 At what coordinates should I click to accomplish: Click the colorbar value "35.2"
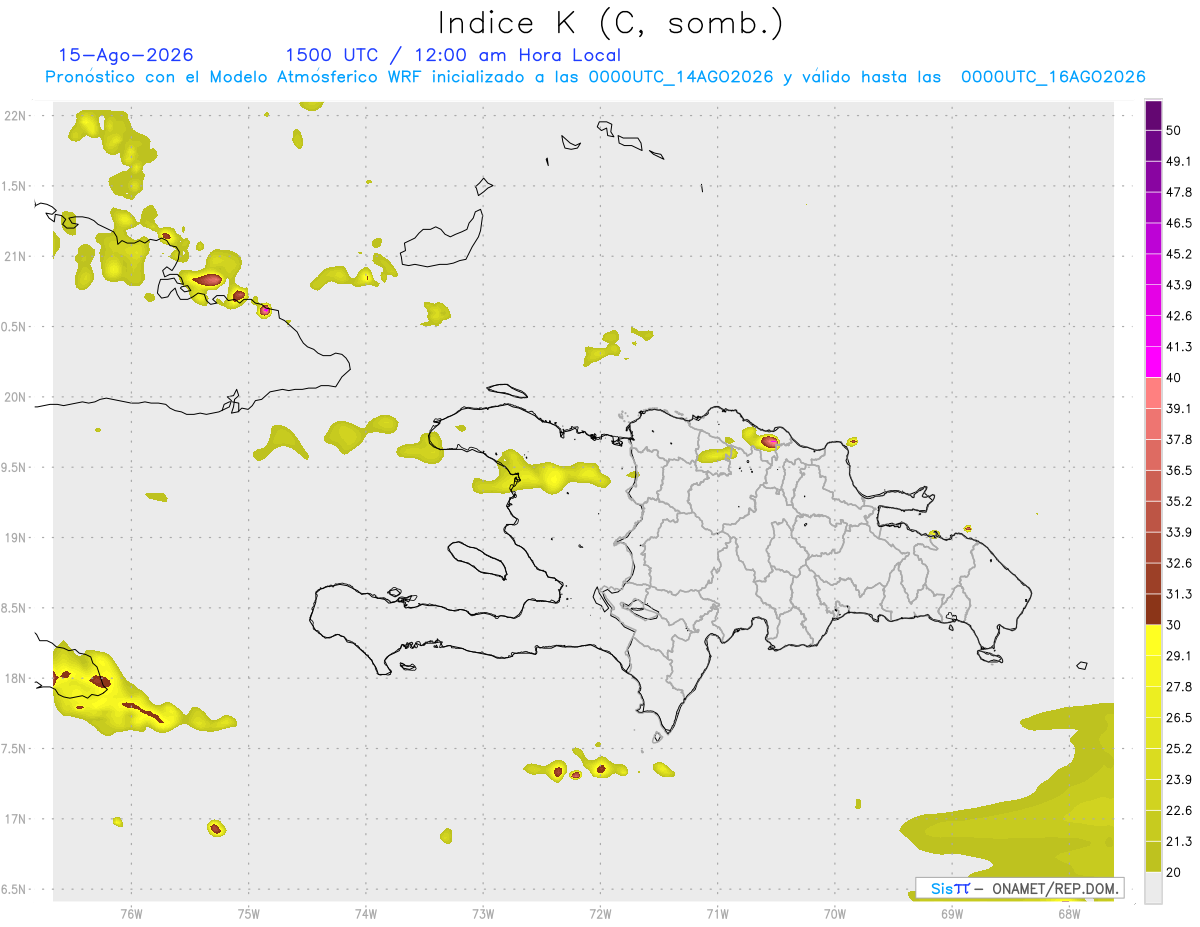click(1179, 501)
